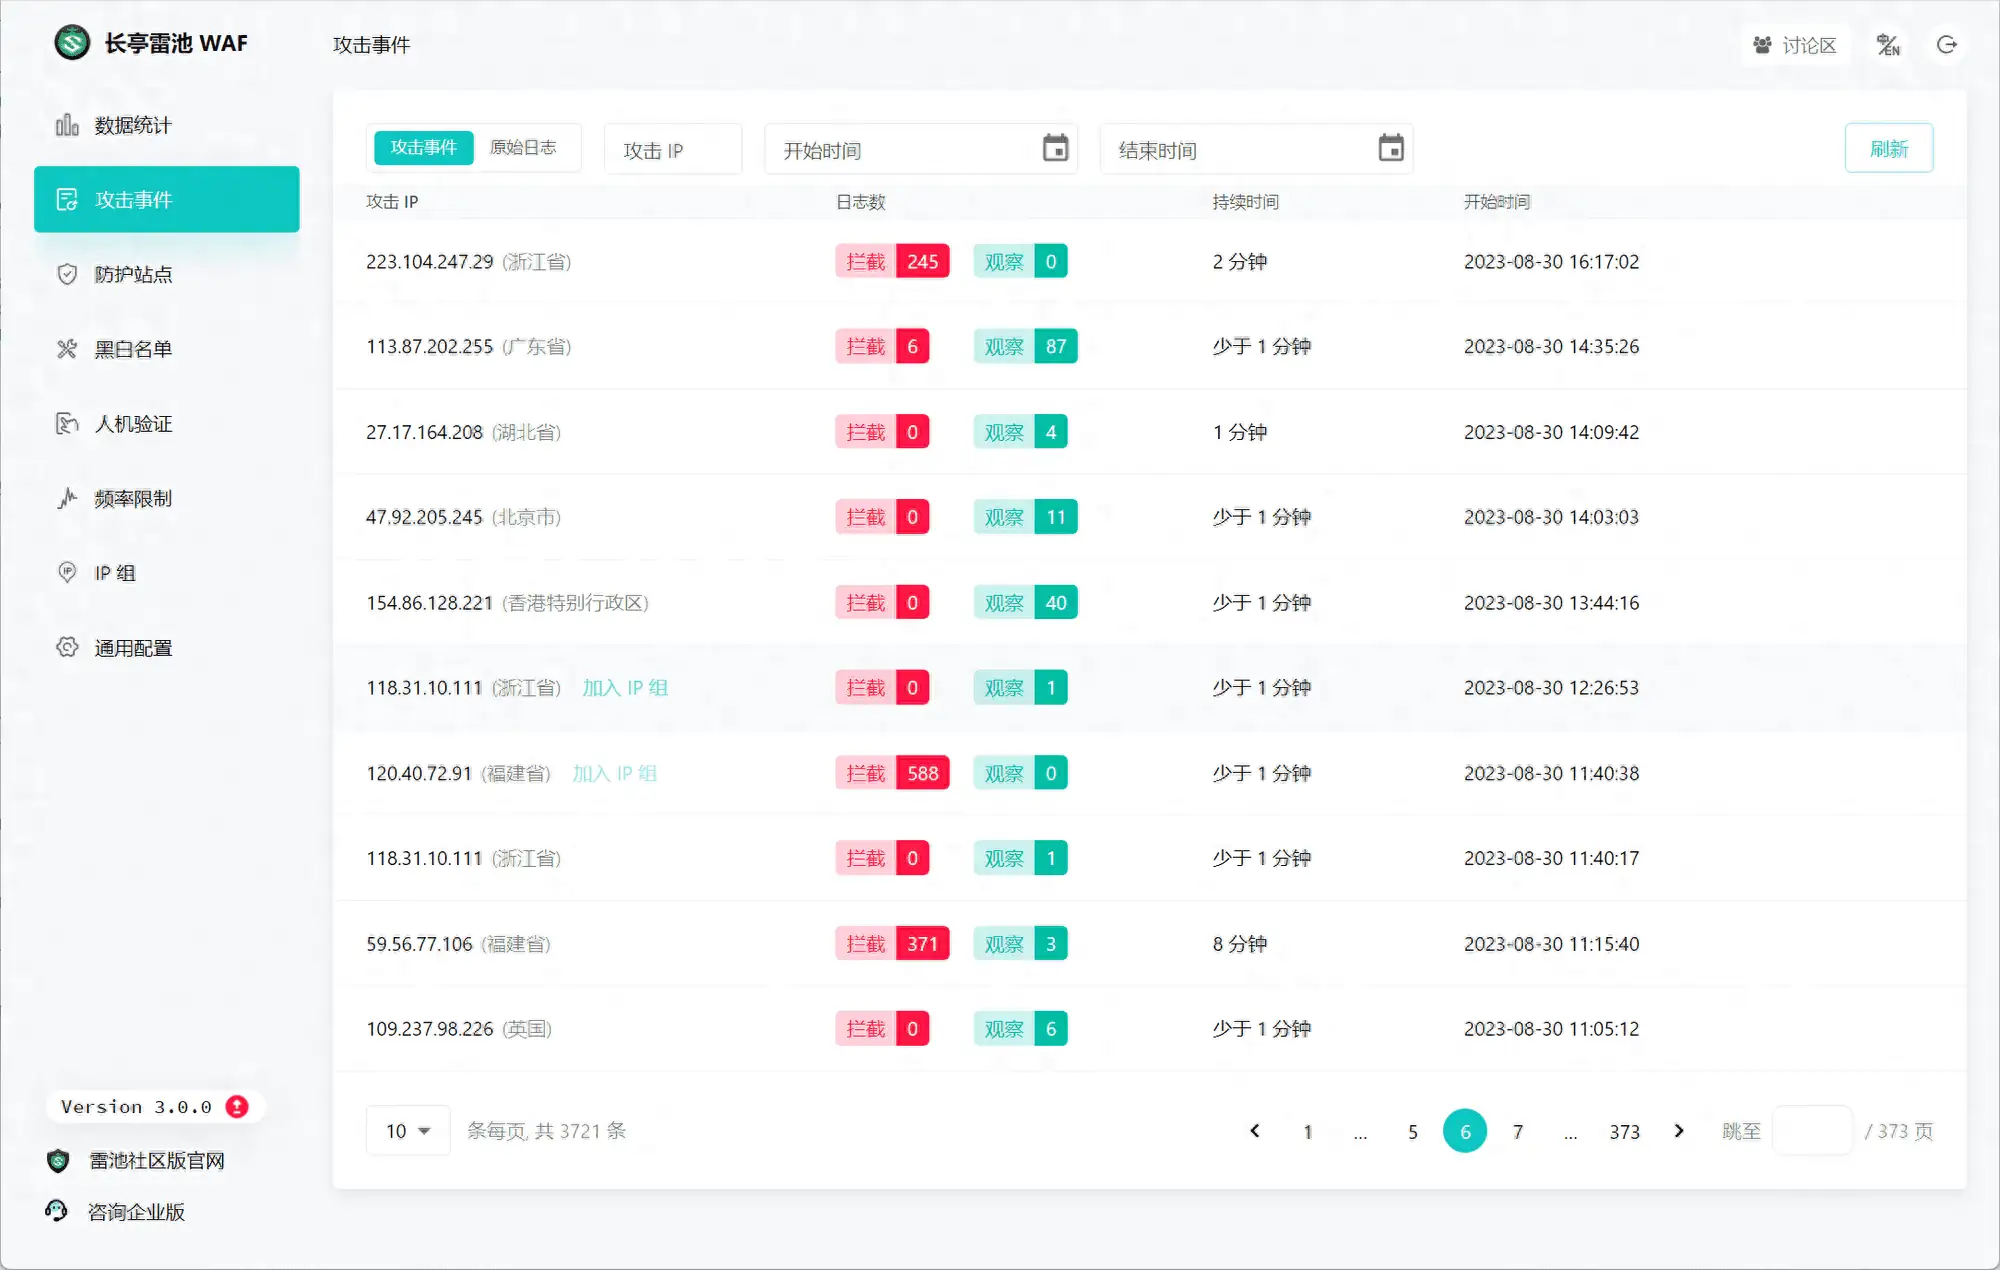Visit 雷池社区版官网 official site link
This screenshot has height=1270, width=2000.
[x=155, y=1160]
